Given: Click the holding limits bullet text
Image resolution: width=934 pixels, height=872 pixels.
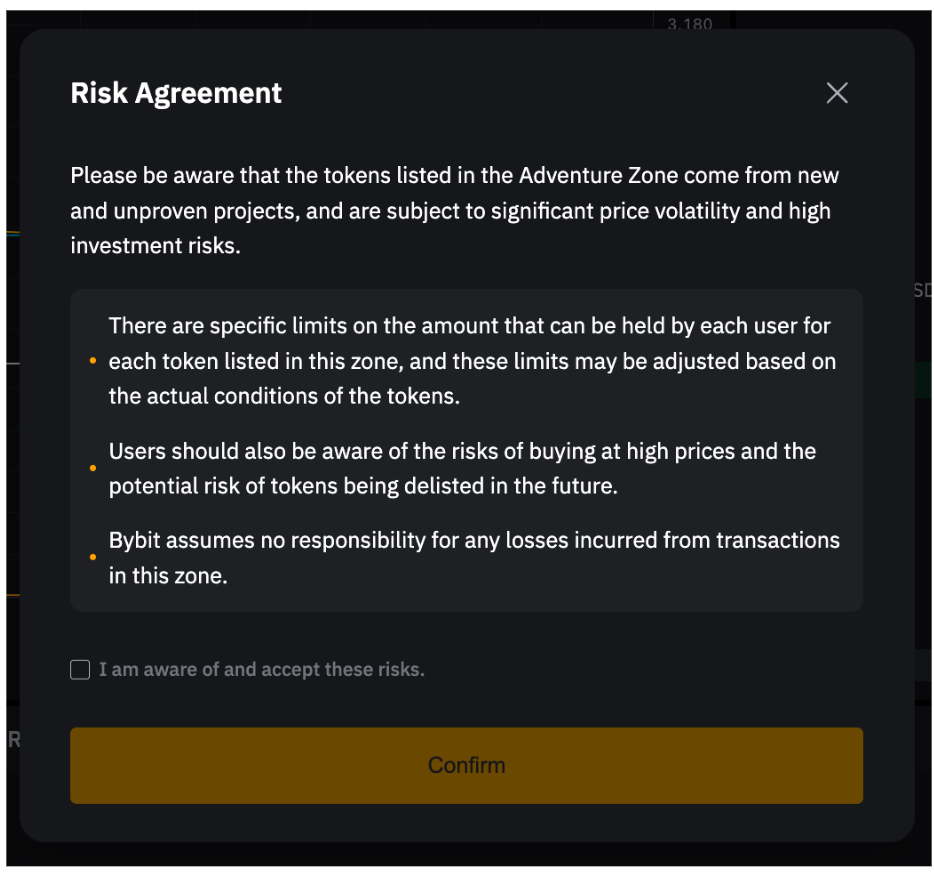Looking at the screenshot, I should point(470,361).
